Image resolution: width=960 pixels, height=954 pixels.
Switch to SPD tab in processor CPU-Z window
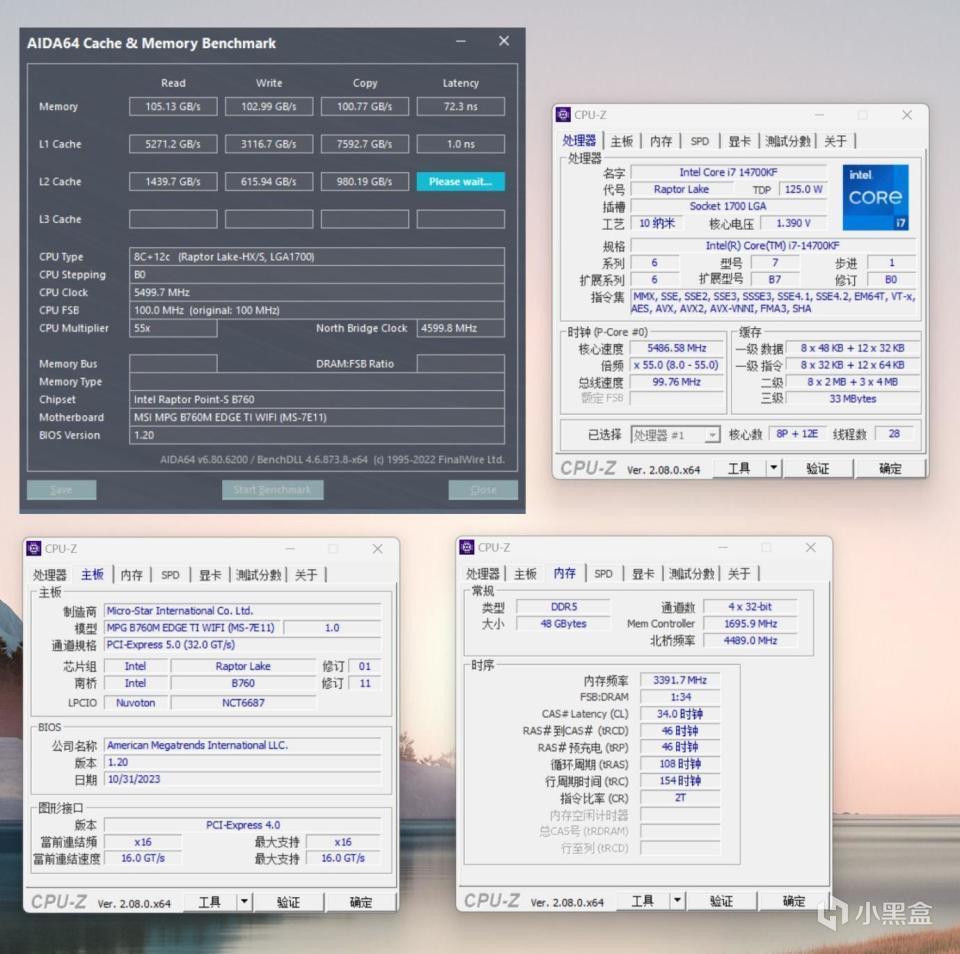tap(700, 141)
